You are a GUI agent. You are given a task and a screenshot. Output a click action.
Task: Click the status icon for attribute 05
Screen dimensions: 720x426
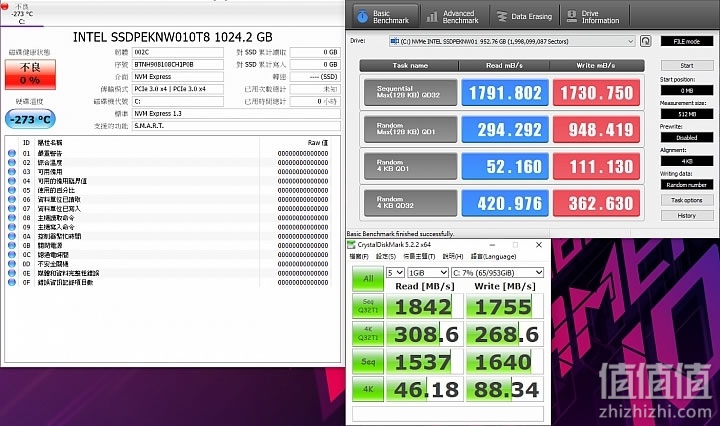(12, 190)
